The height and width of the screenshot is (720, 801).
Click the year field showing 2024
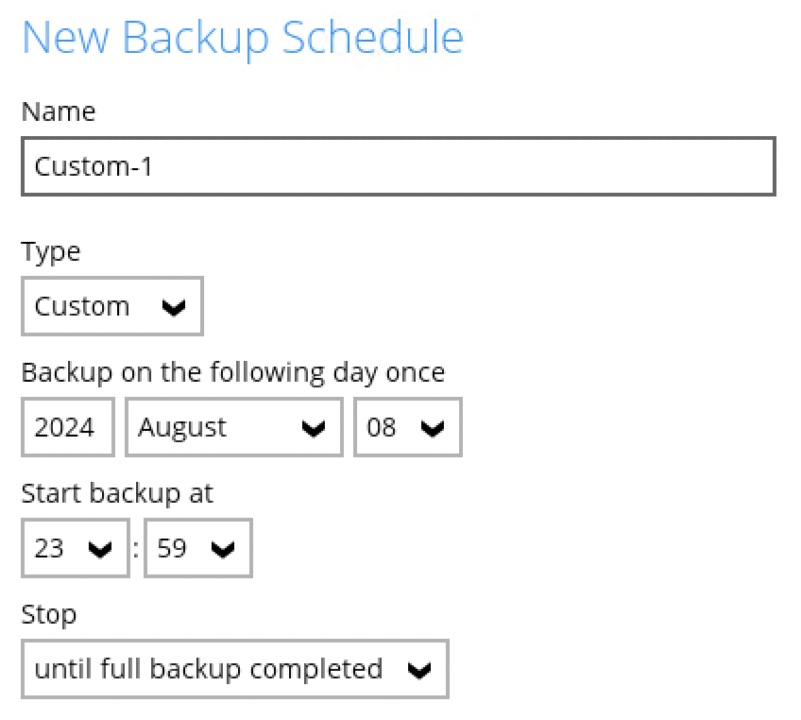coord(67,428)
